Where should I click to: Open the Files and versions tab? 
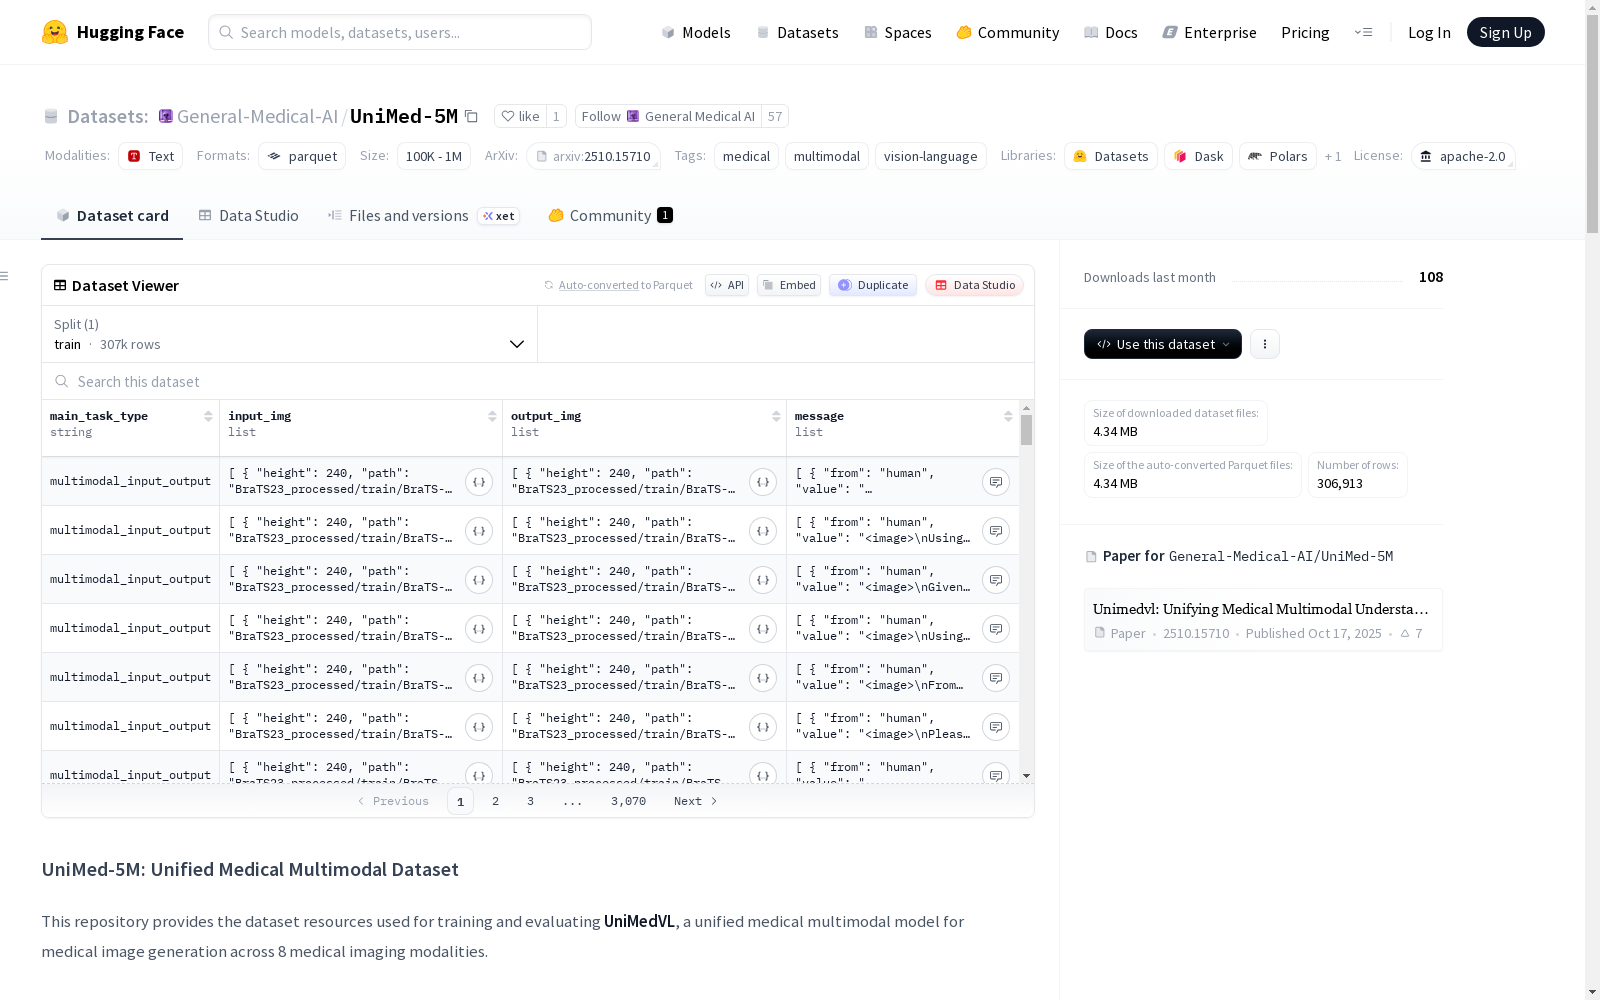[x=423, y=216]
